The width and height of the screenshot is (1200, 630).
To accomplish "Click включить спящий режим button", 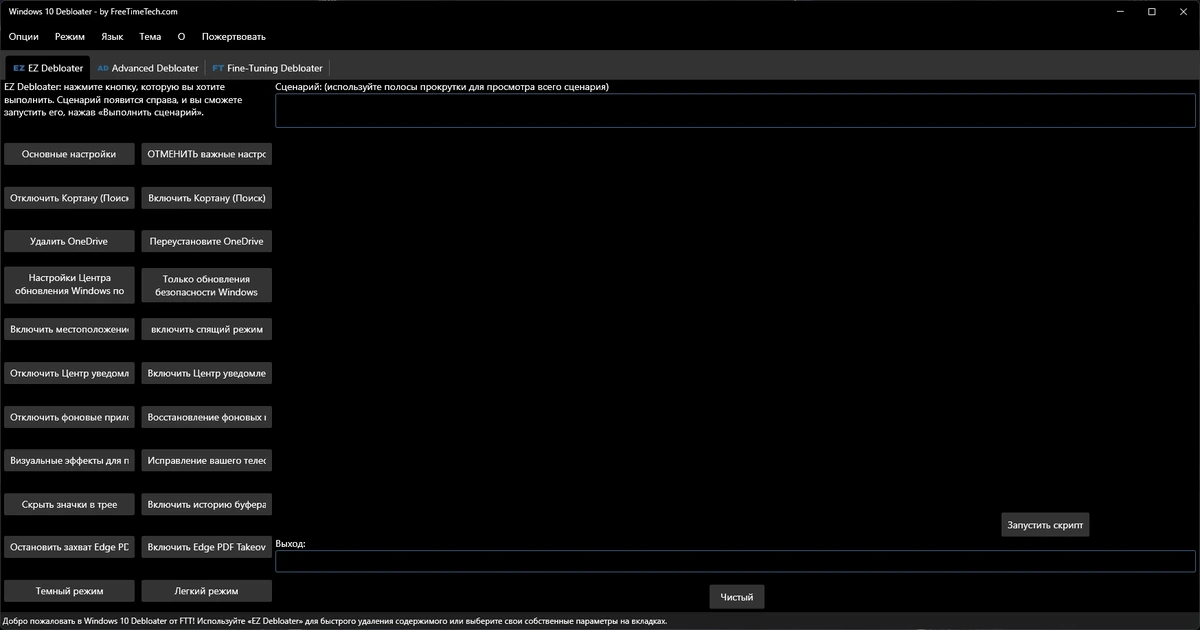I will [207, 328].
